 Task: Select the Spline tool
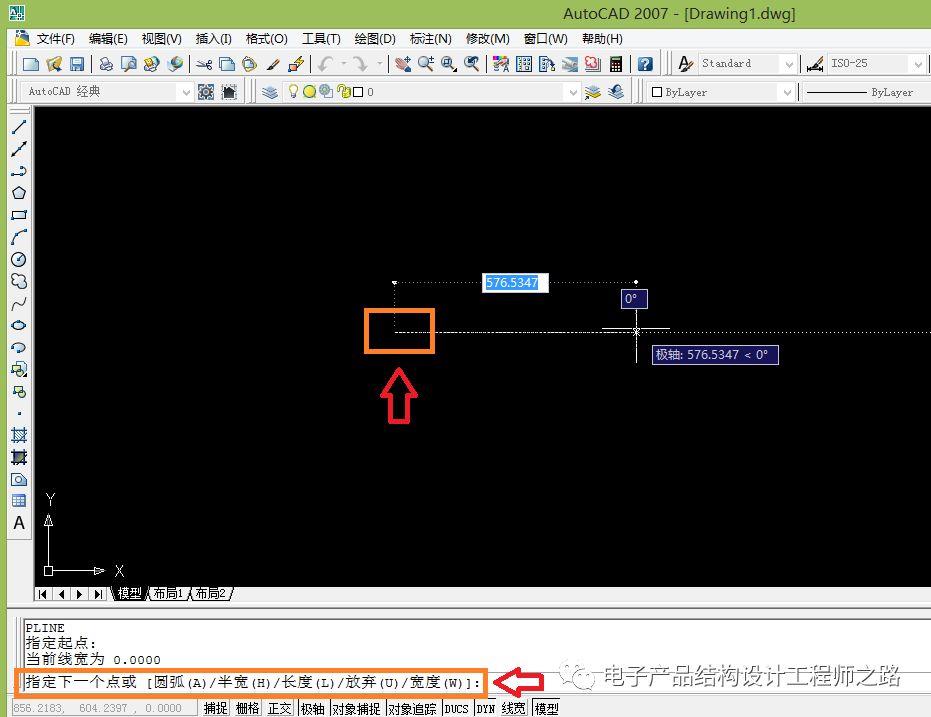click(x=19, y=304)
